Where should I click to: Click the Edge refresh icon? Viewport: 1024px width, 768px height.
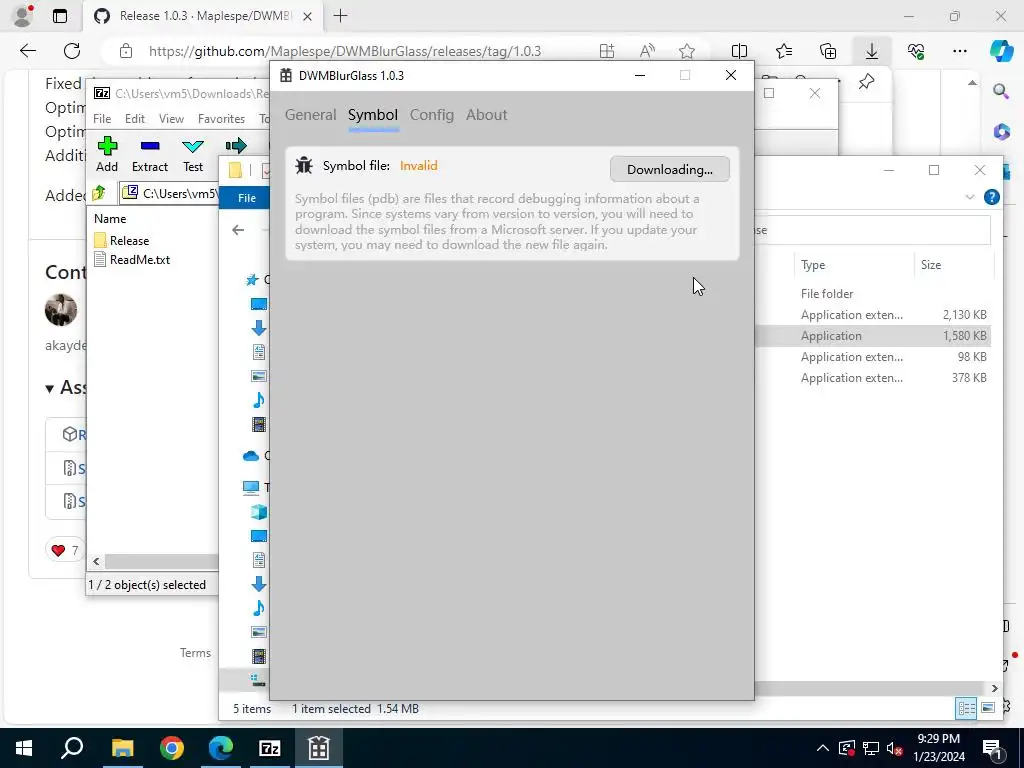72,51
